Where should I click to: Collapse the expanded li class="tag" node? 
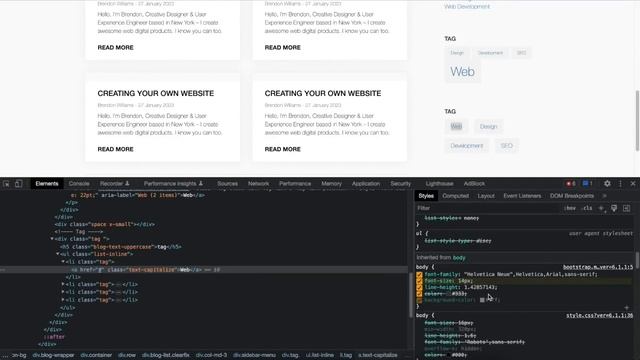(63, 262)
